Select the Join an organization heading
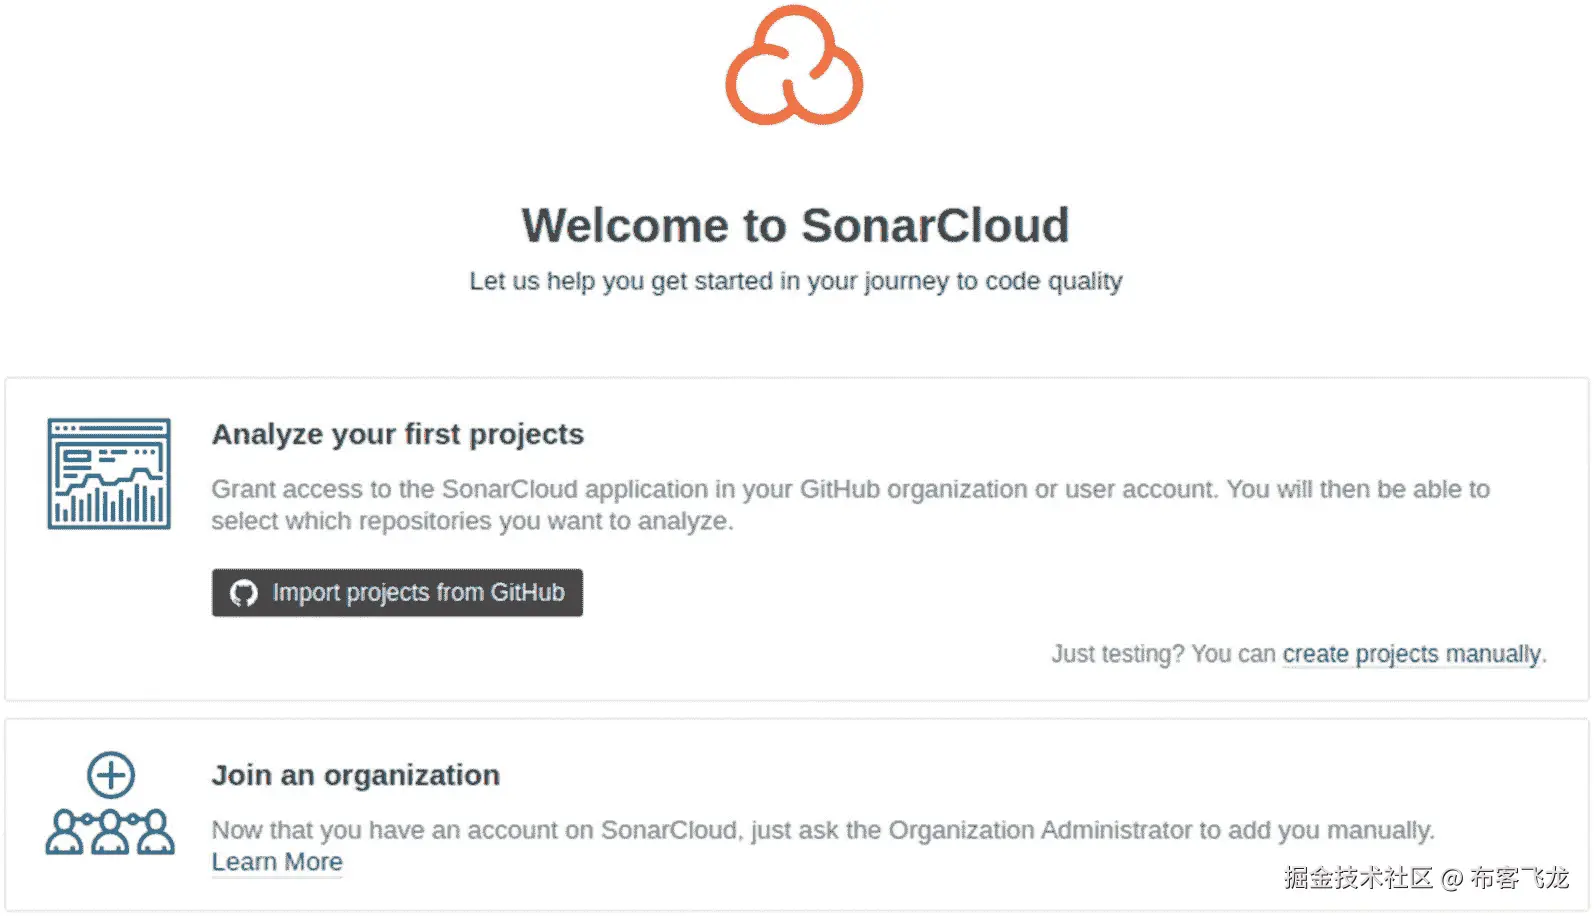This screenshot has height=916, width=1594. tap(355, 775)
